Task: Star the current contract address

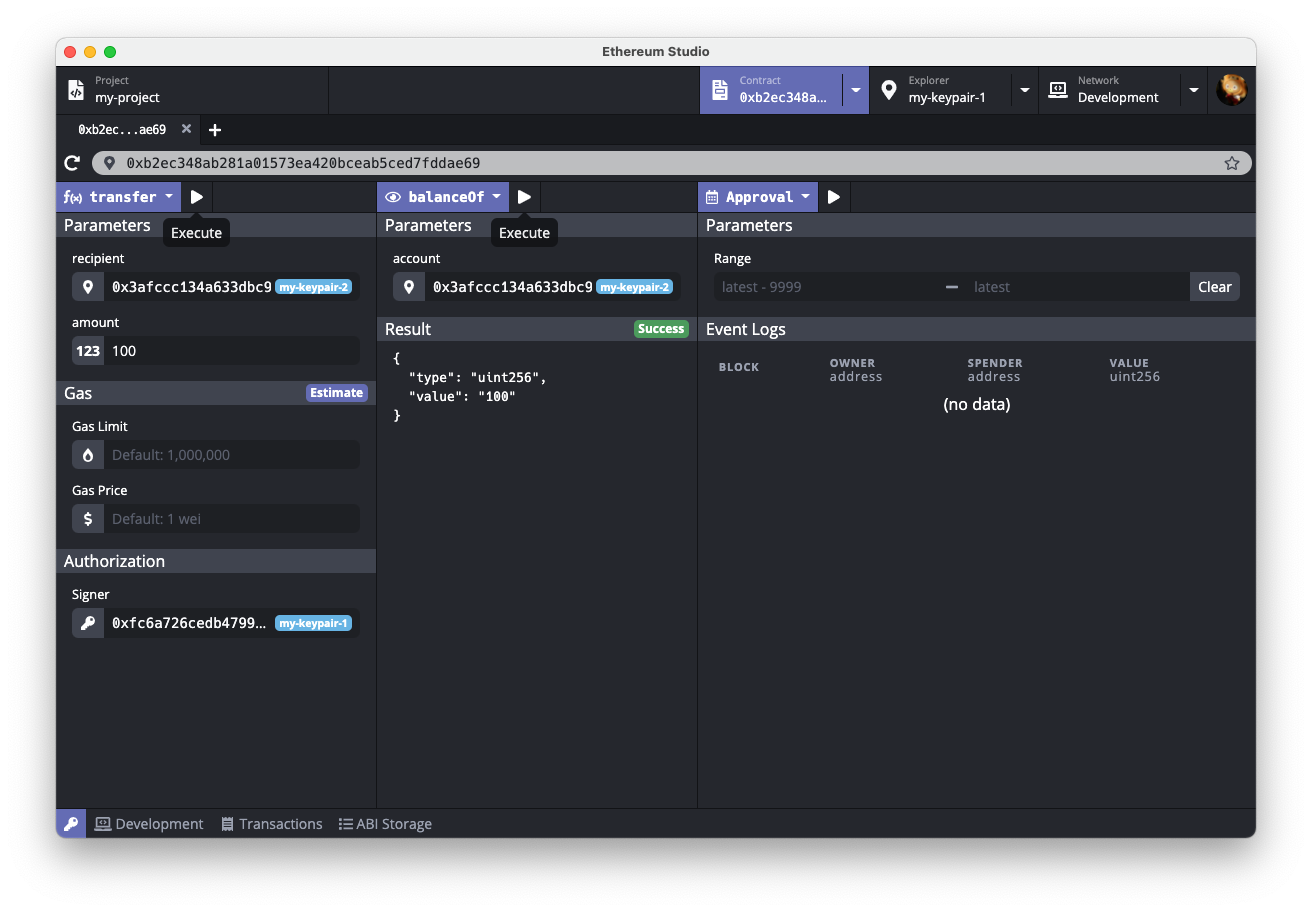Action: (1232, 163)
